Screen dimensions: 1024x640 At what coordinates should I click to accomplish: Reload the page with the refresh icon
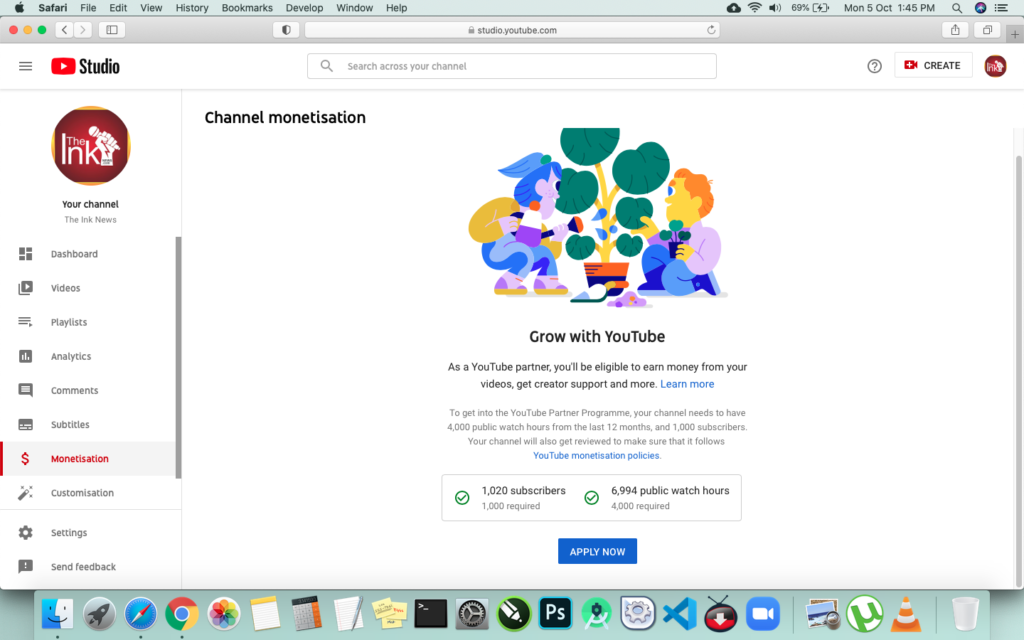pos(711,30)
